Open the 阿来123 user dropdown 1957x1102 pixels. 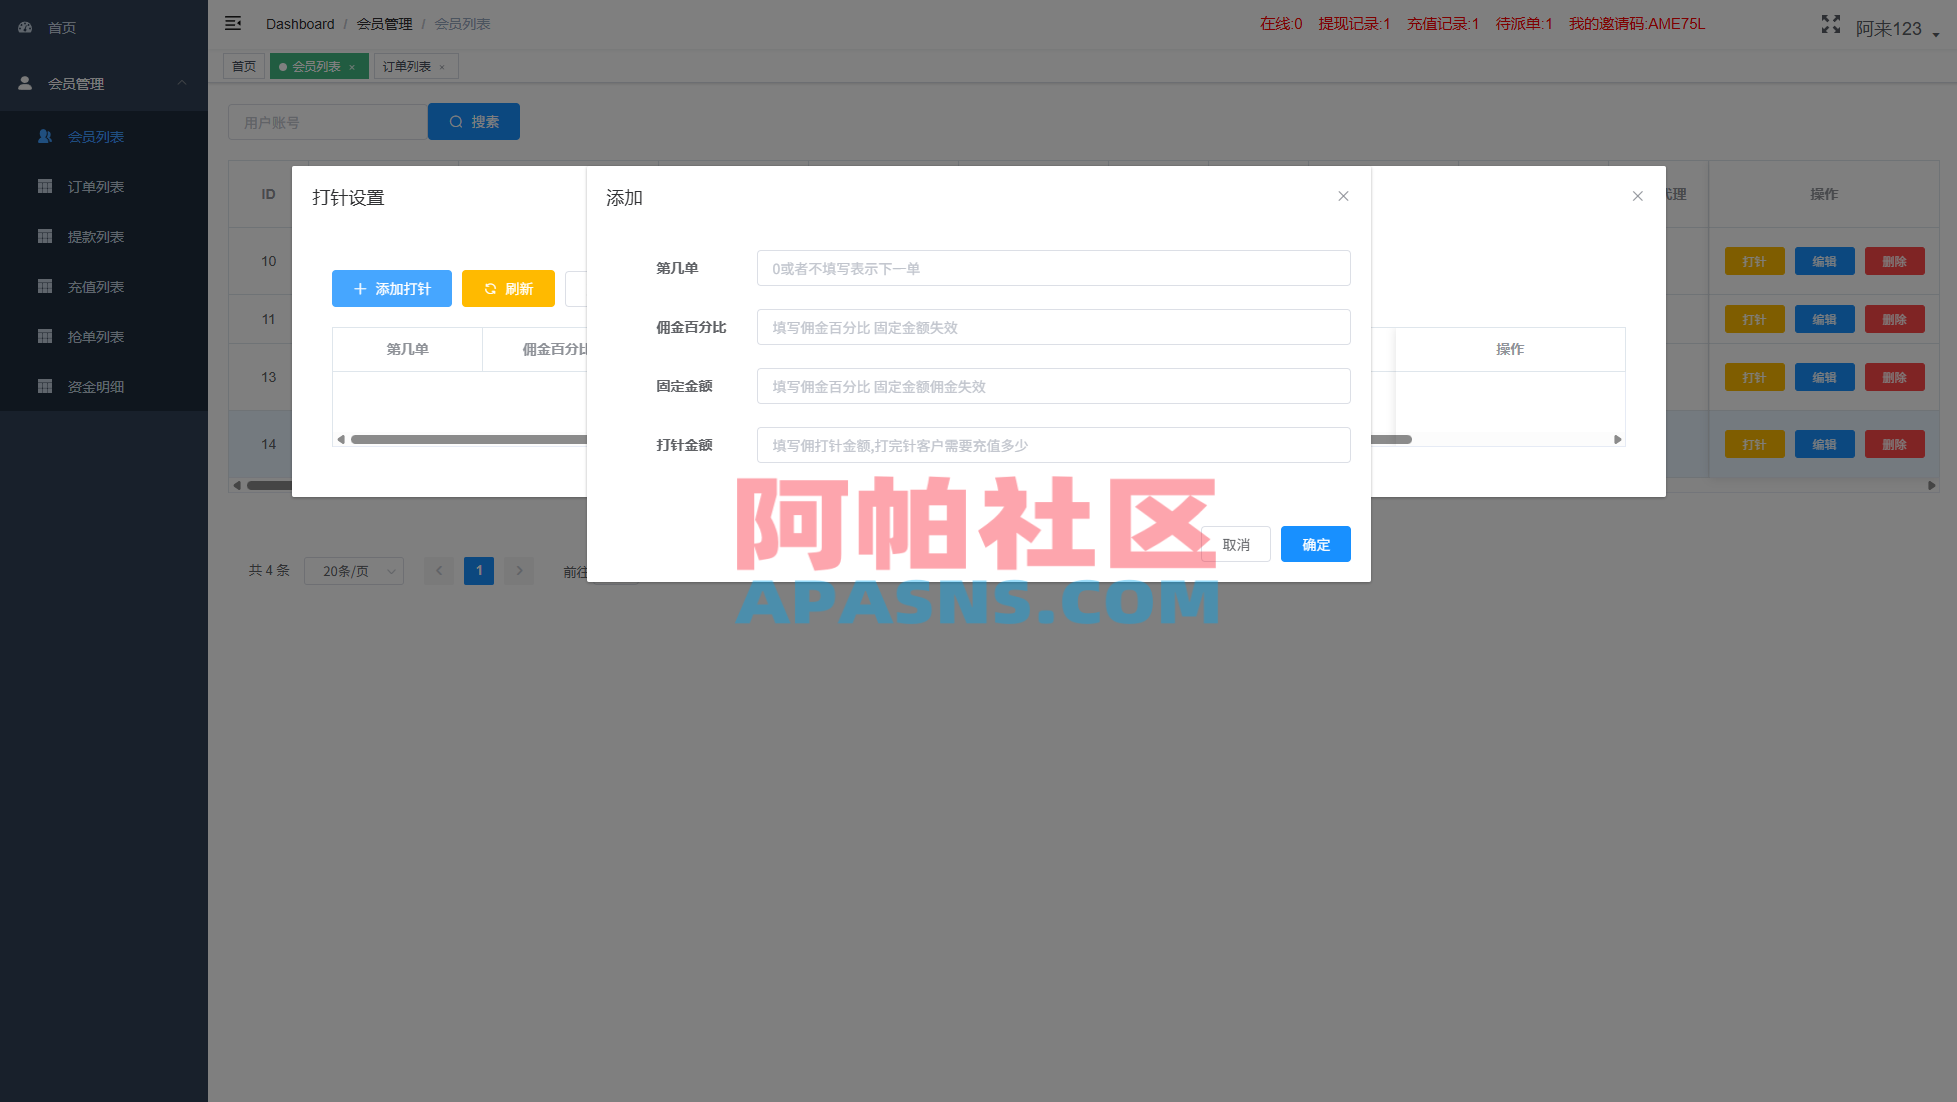(x=1897, y=29)
